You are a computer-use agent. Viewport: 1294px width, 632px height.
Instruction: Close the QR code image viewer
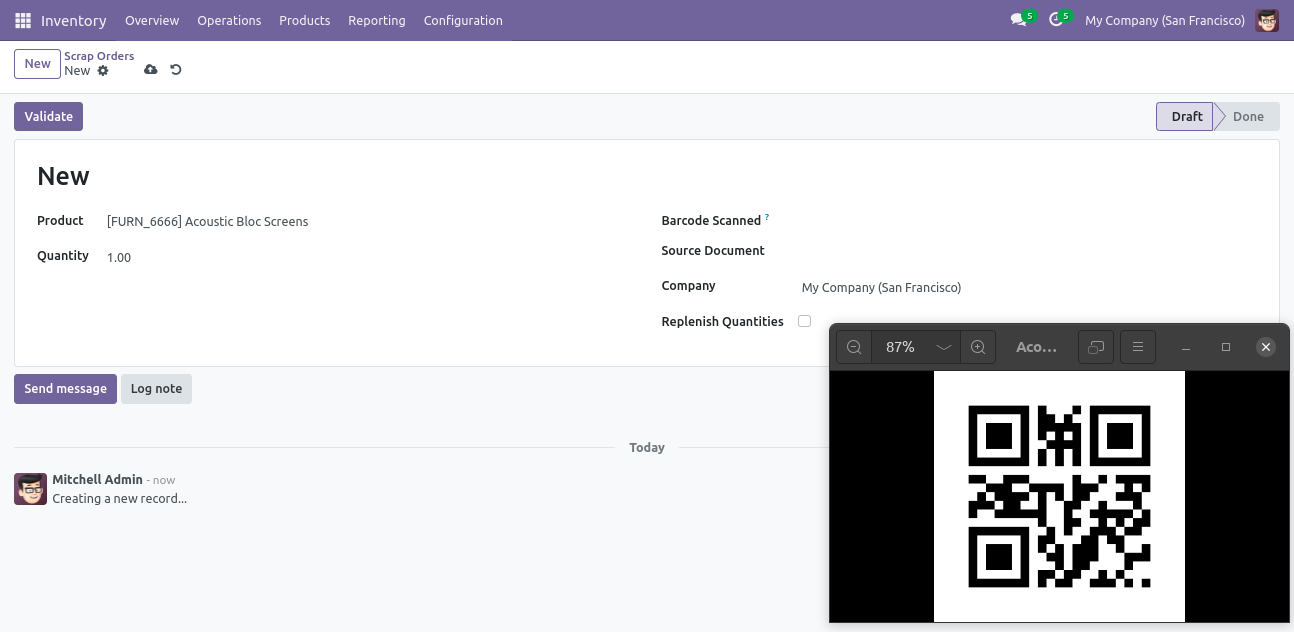tap(1266, 347)
